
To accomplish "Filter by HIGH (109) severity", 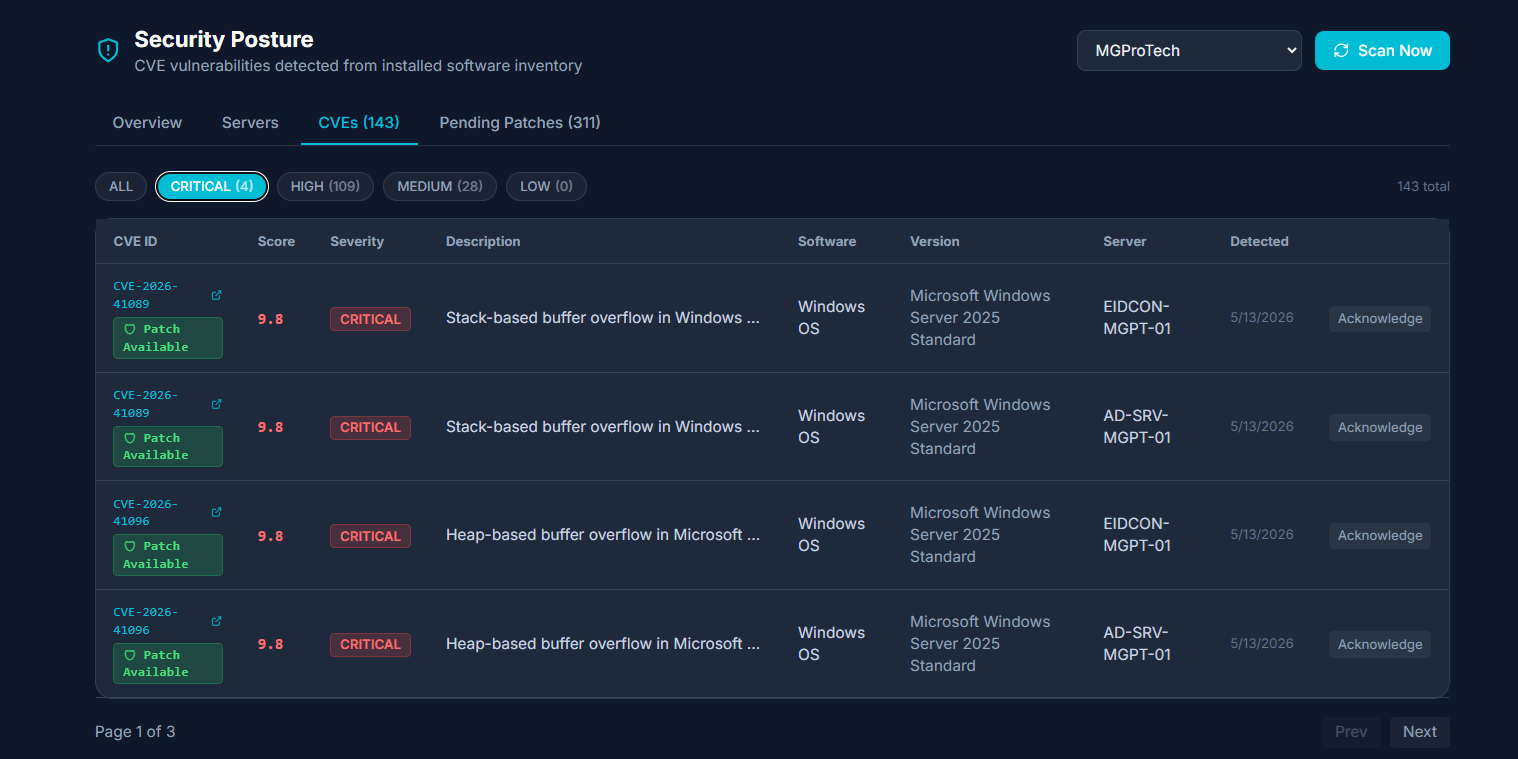I will pos(325,186).
